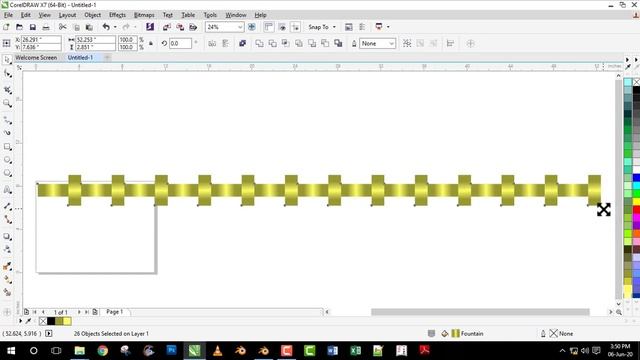This screenshot has width=640, height=360.
Task: Toggle Show Rulers button
Action: click(269, 27)
